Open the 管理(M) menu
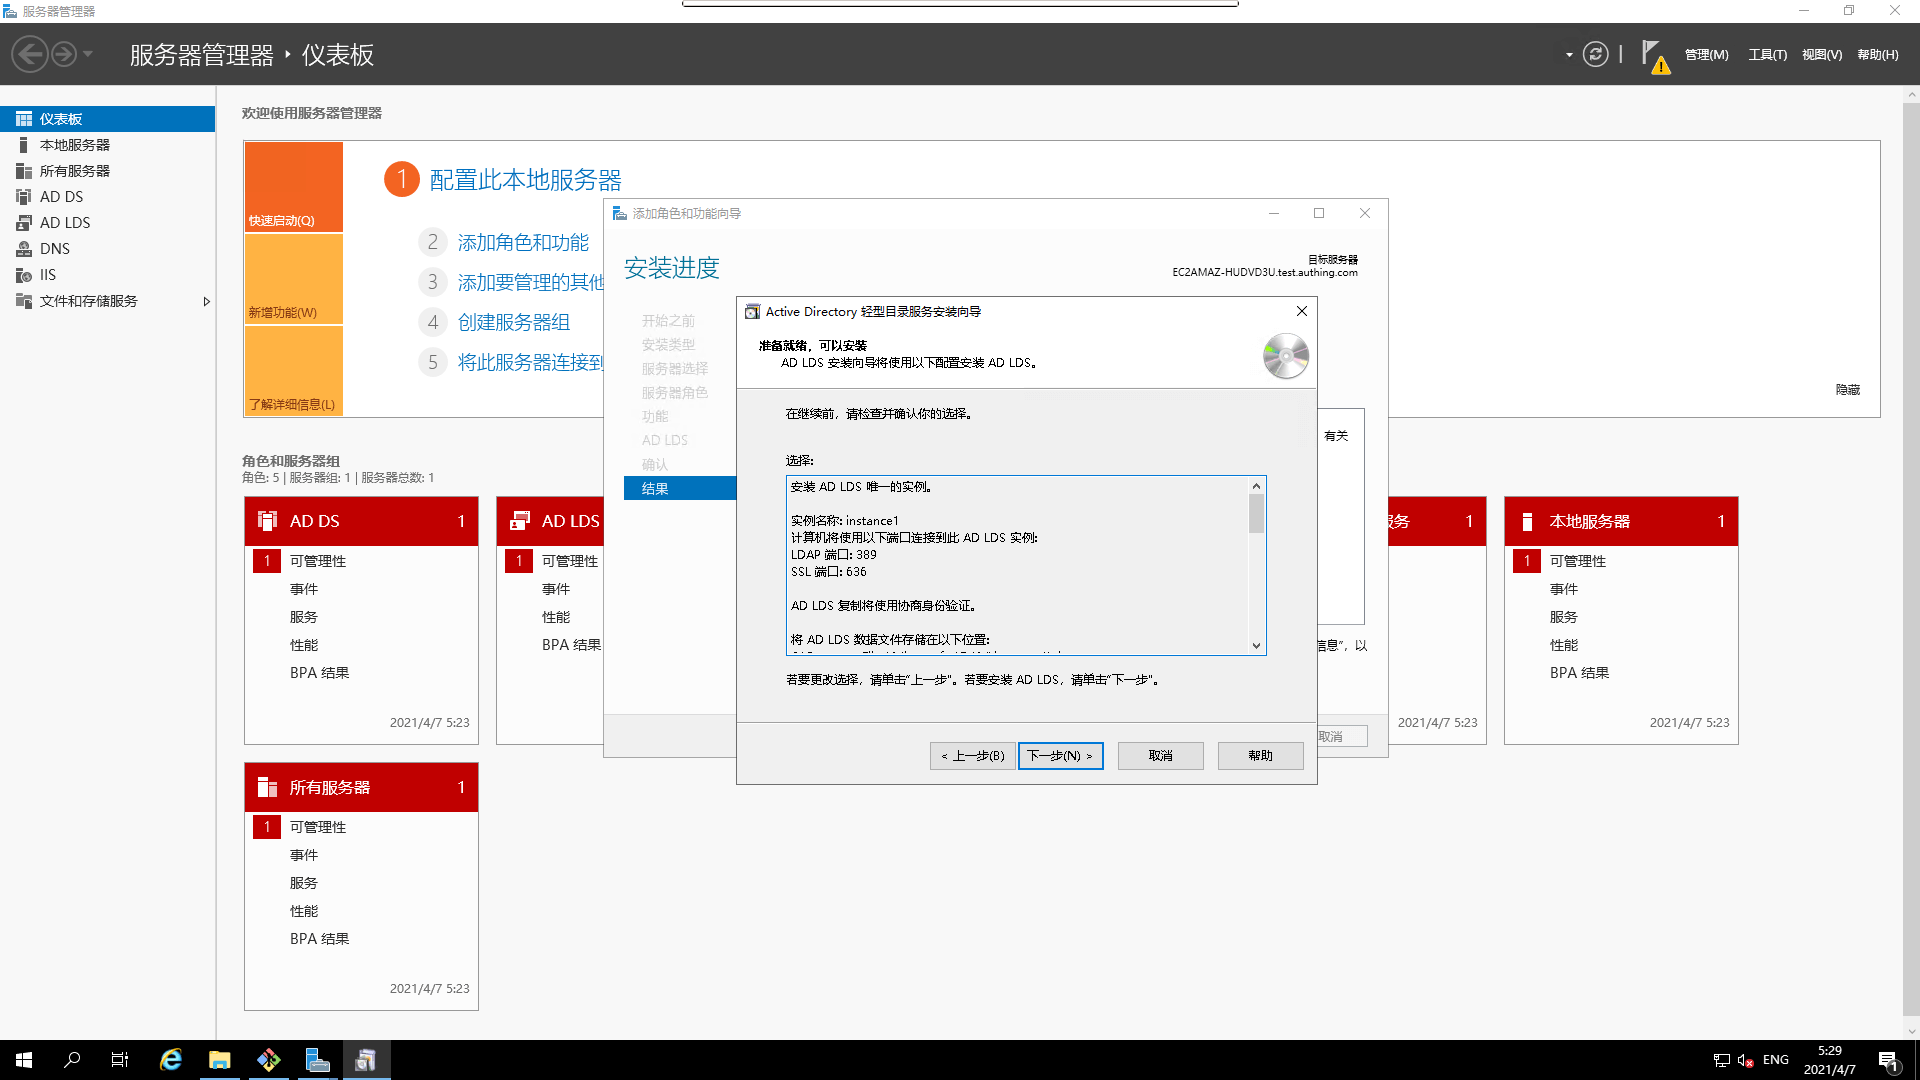Viewport: 1920px width, 1080px height. pyautogui.click(x=1706, y=55)
